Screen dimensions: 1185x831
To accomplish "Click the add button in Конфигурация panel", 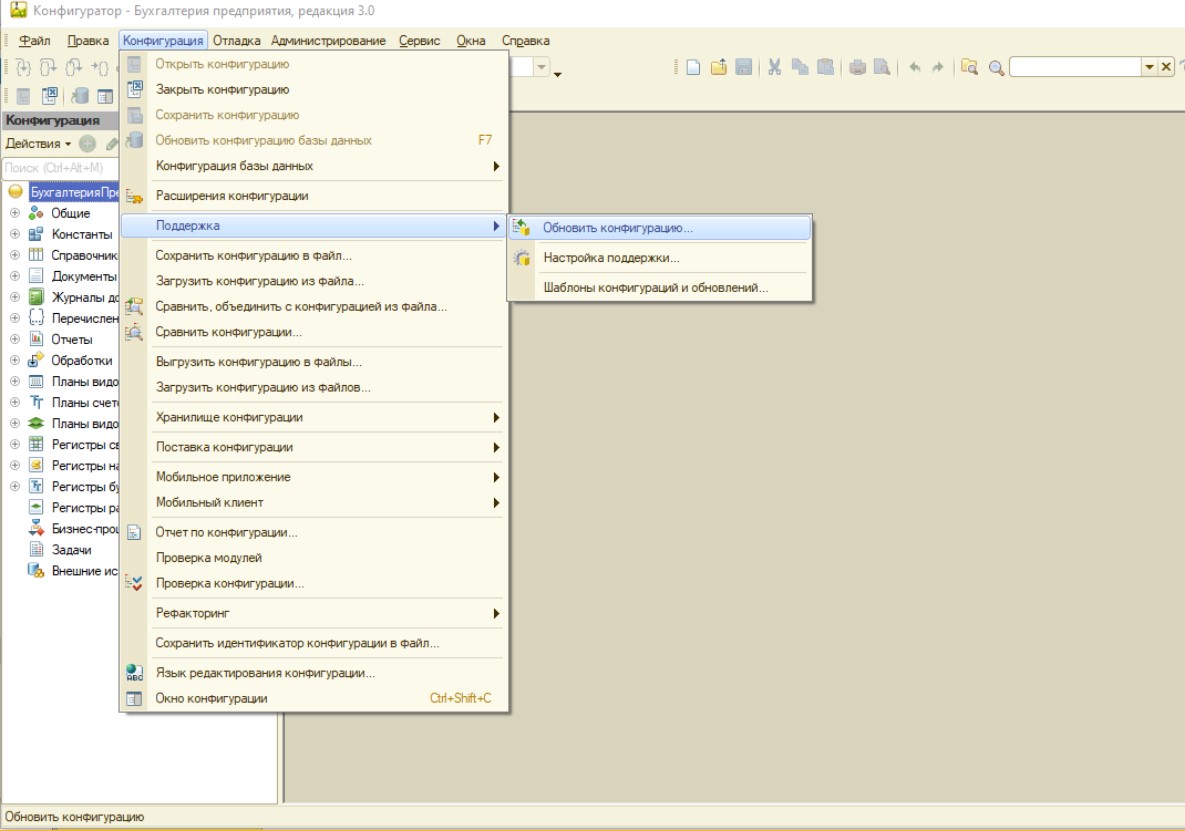I will point(88,144).
